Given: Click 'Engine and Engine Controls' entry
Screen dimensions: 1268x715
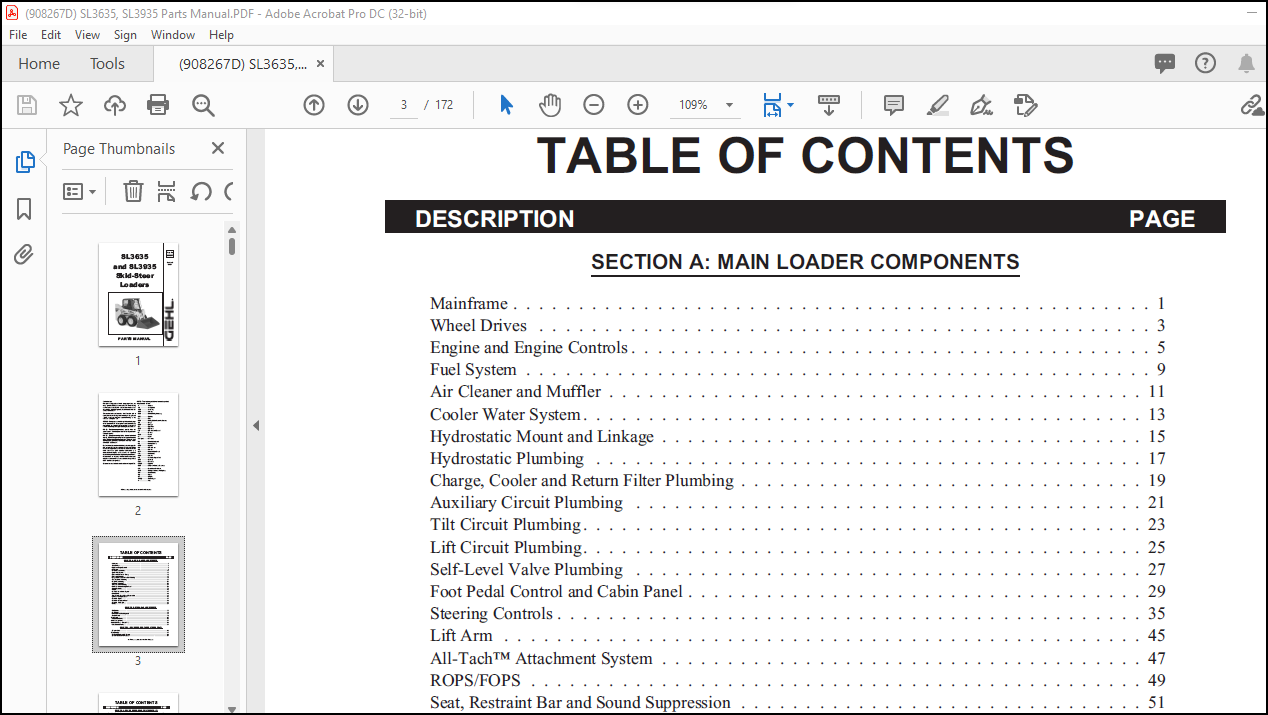Looking at the screenshot, I should 529,347.
